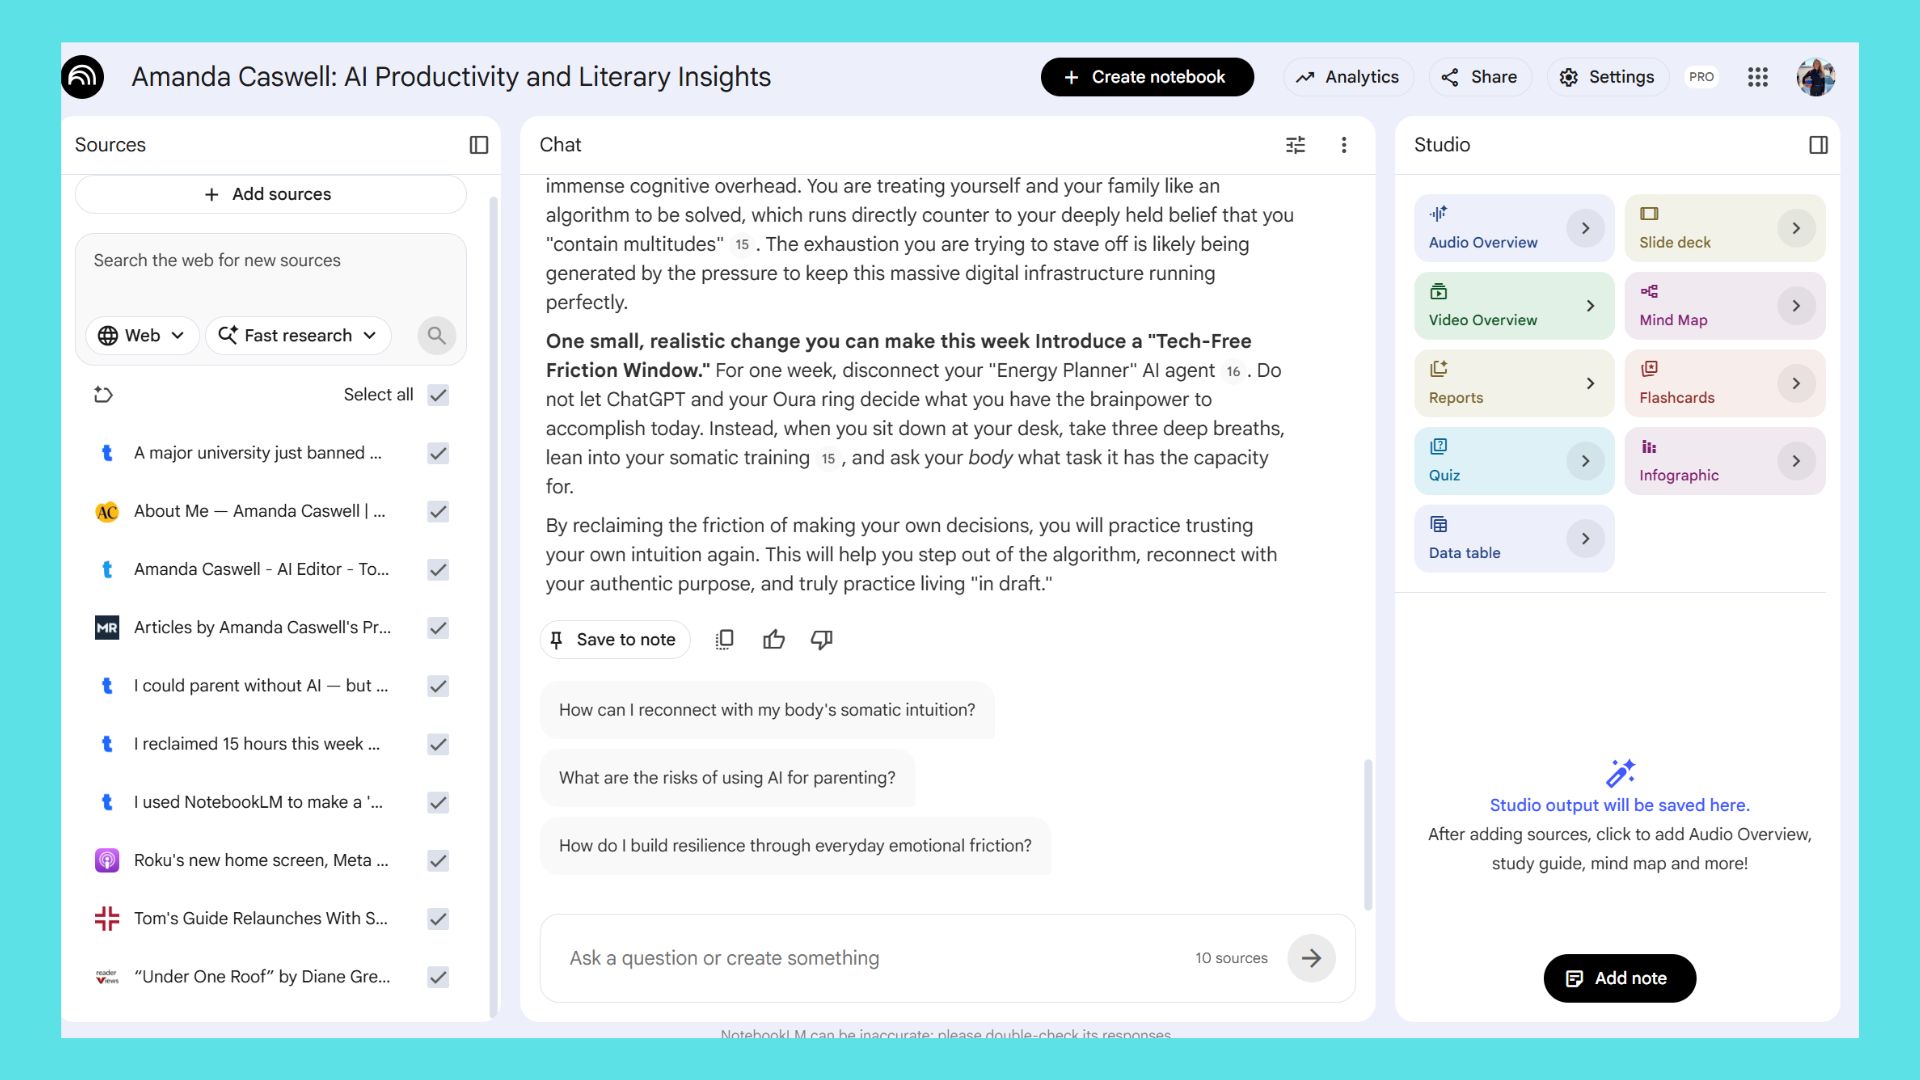Open Settings

click(x=1607, y=77)
